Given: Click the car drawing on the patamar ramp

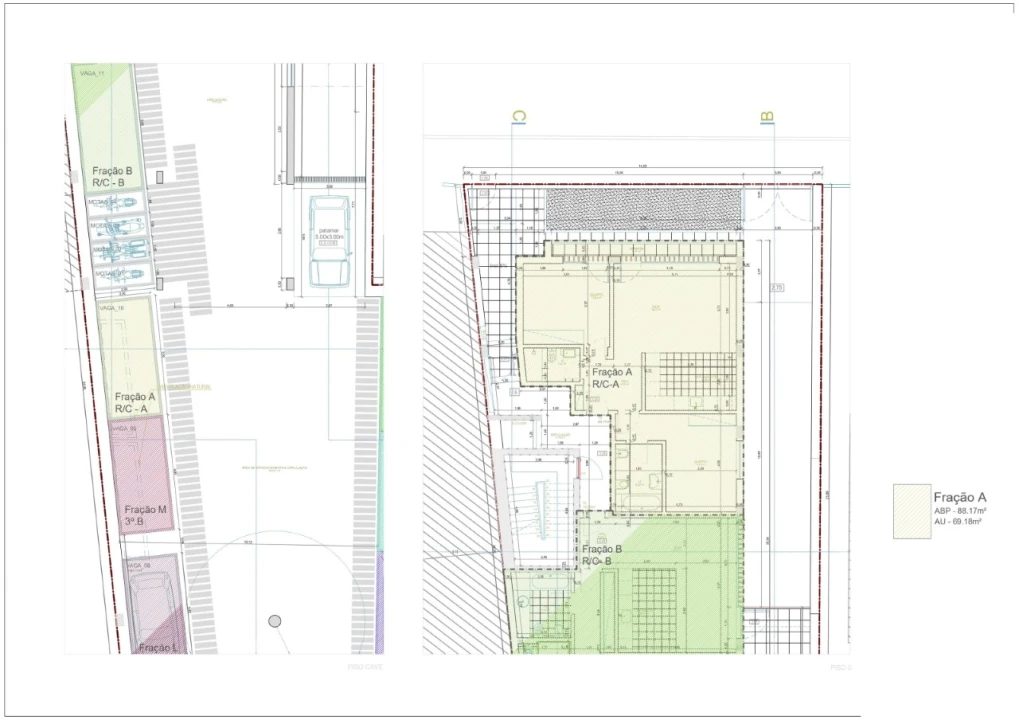Looking at the screenshot, I should (x=331, y=241).
